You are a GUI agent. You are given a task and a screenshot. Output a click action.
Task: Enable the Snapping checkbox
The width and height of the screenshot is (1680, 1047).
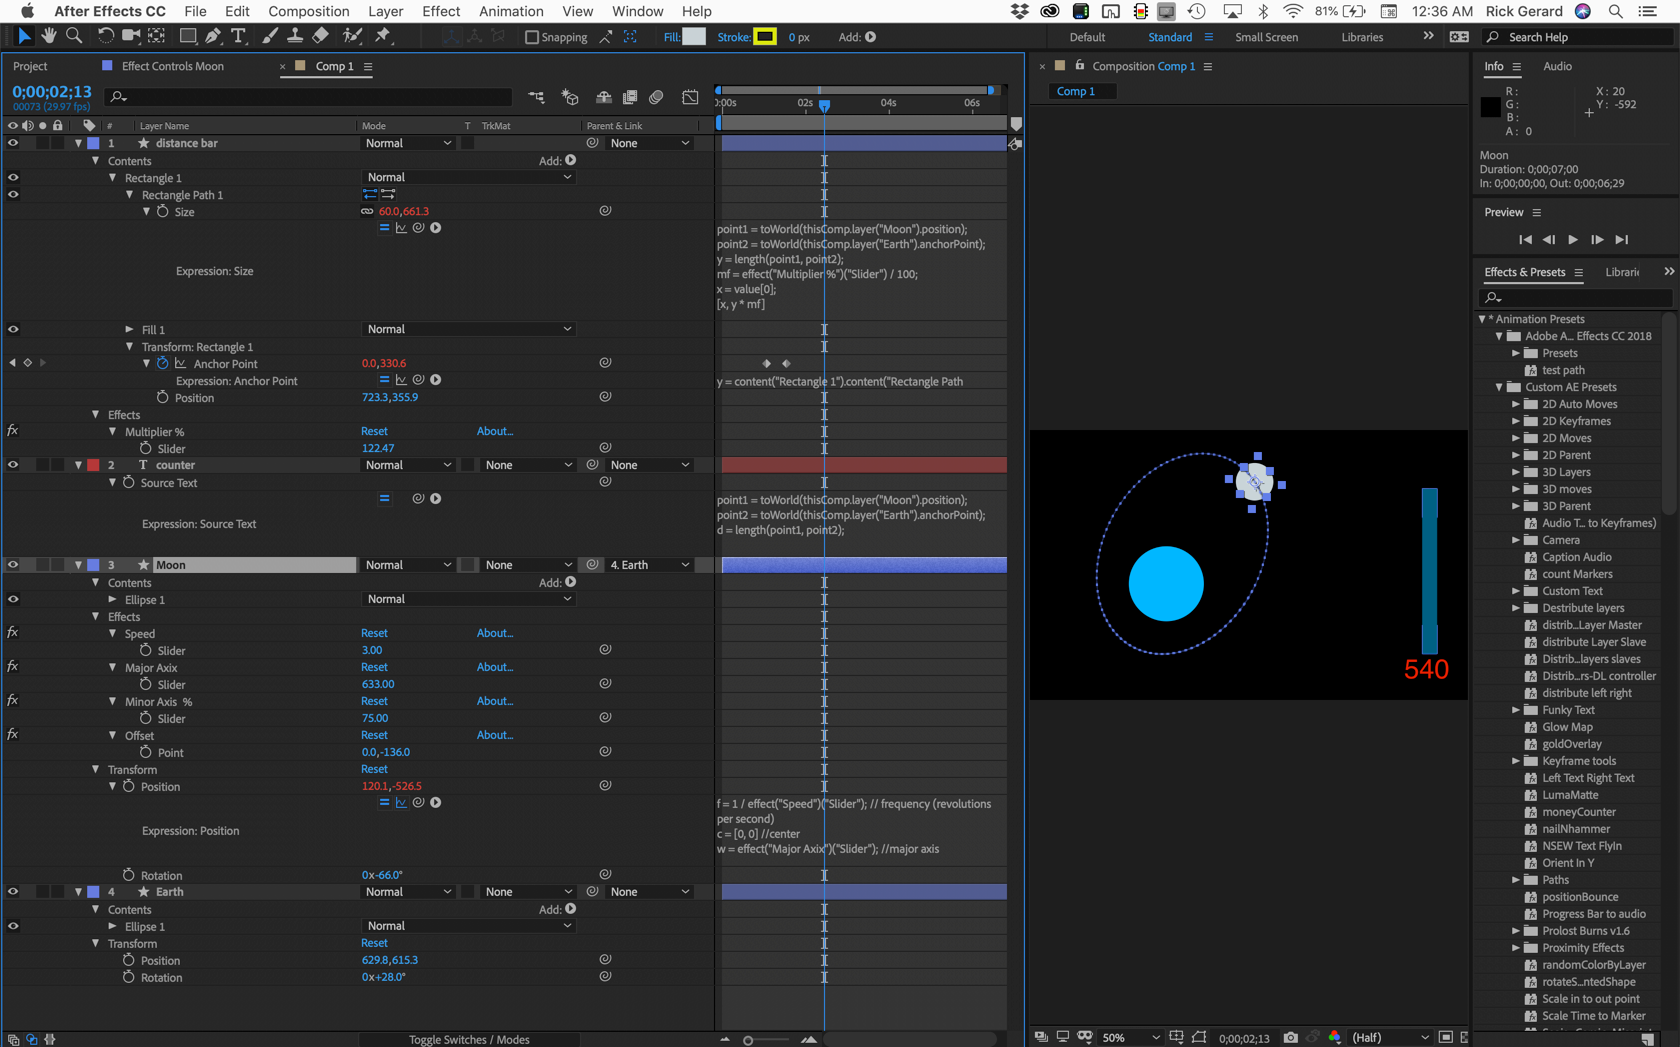[x=532, y=37]
